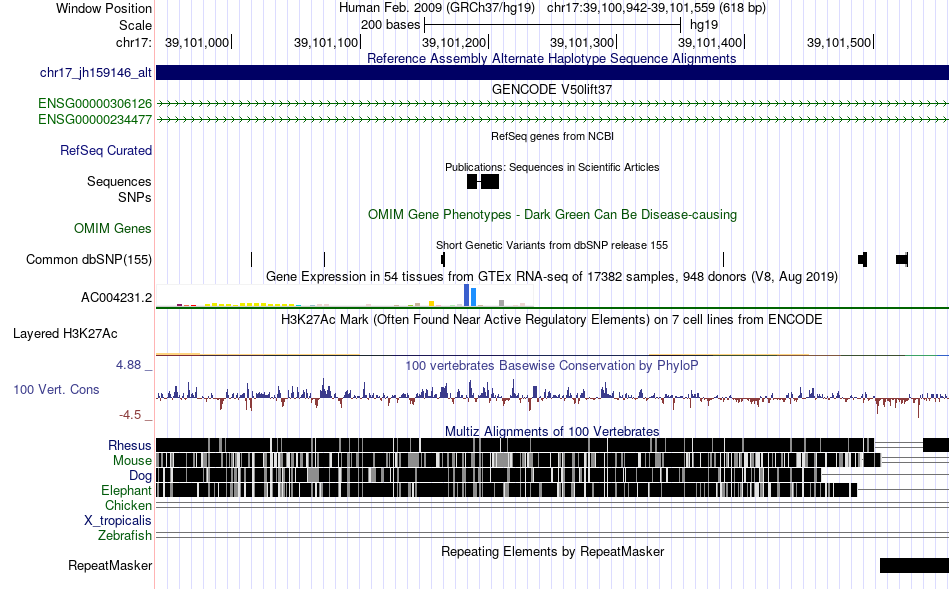The height and width of the screenshot is (589, 950).
Task: Click position label 39,101,500 on ruler
Action: 839,42
